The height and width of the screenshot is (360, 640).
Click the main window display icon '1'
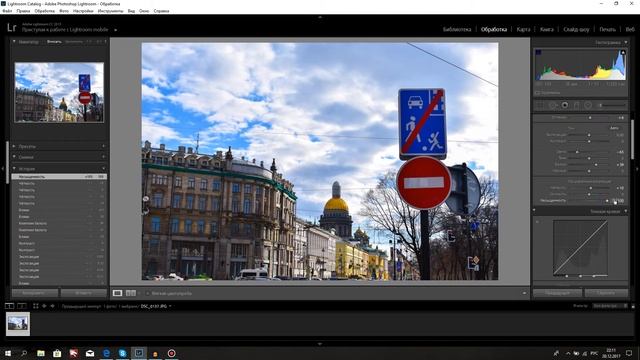pyautogui.click(x=9, y=306)
